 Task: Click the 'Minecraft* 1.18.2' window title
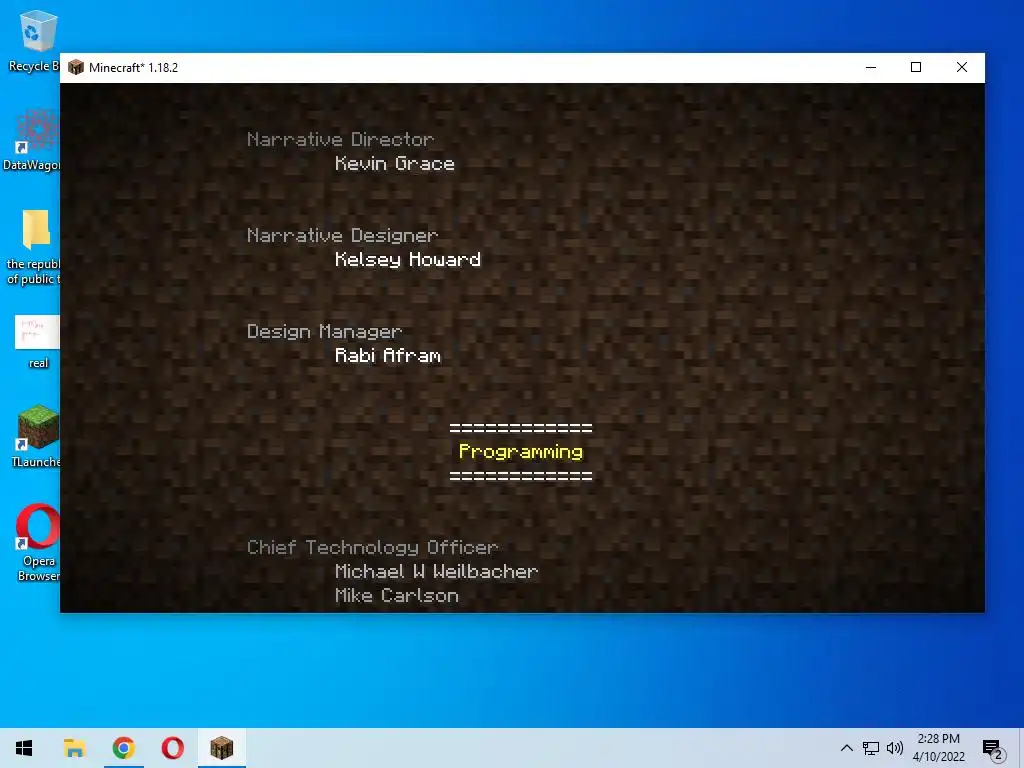pos(133,67)
